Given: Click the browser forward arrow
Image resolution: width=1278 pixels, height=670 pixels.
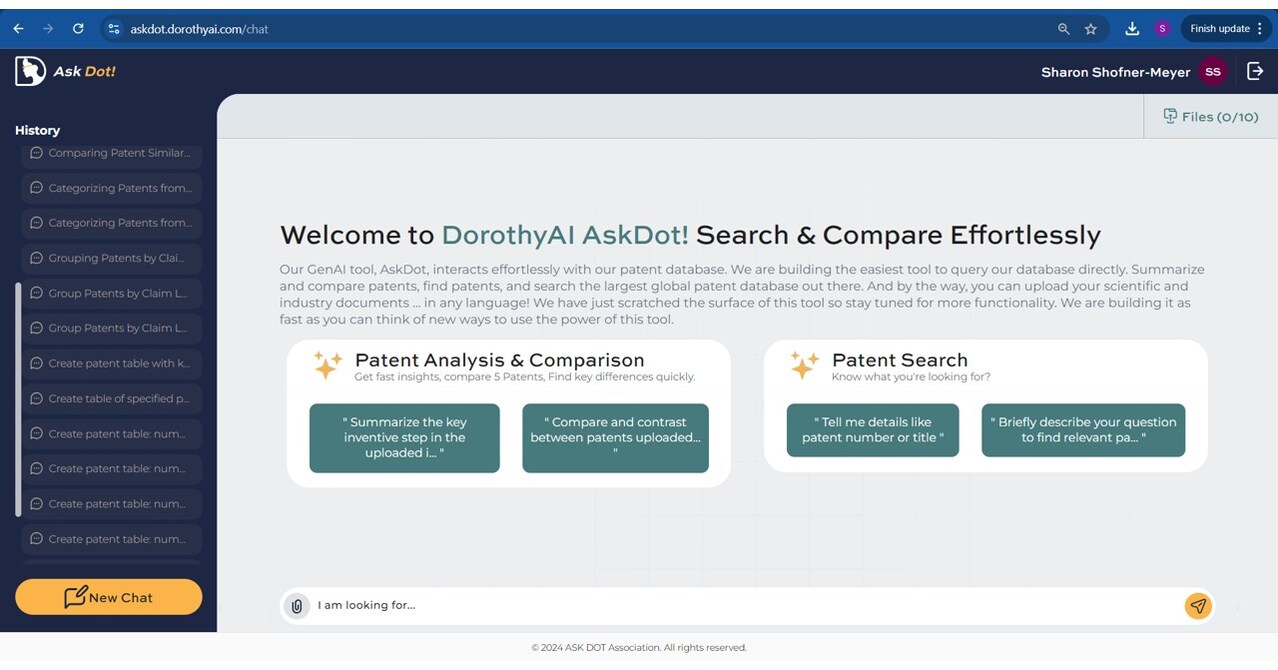Looking at the screenshot, I should [48, 29].
